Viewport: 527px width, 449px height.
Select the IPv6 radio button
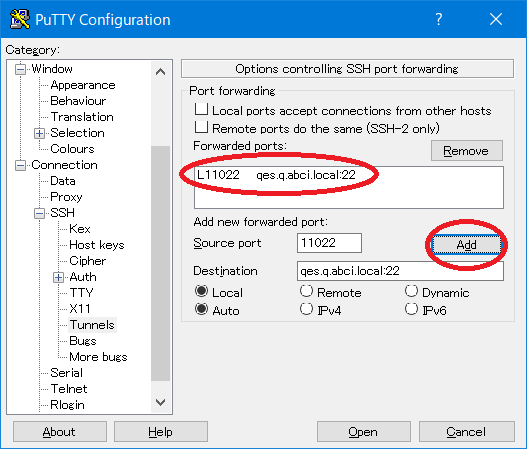(411, 309)
